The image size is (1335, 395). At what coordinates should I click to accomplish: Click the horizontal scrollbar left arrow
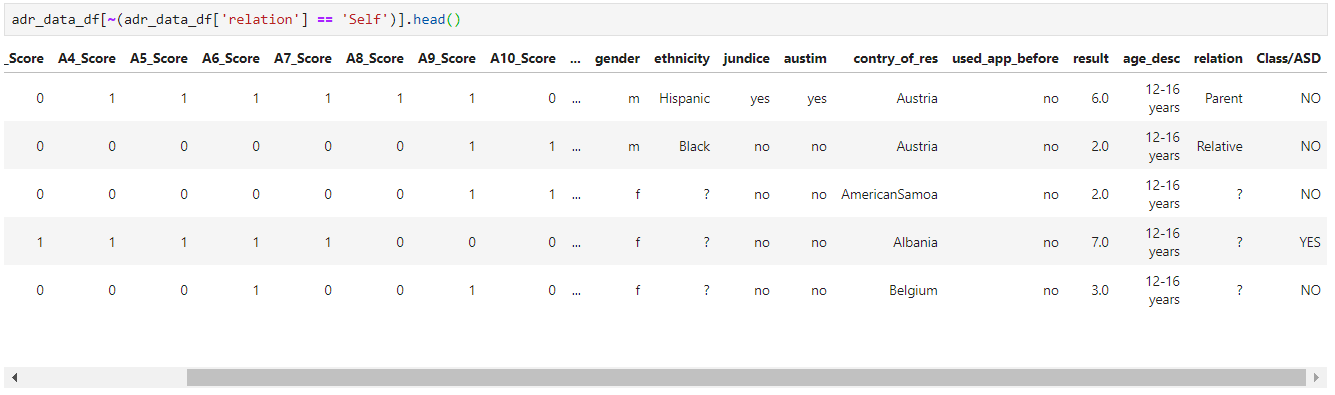[x=14, y=378]
